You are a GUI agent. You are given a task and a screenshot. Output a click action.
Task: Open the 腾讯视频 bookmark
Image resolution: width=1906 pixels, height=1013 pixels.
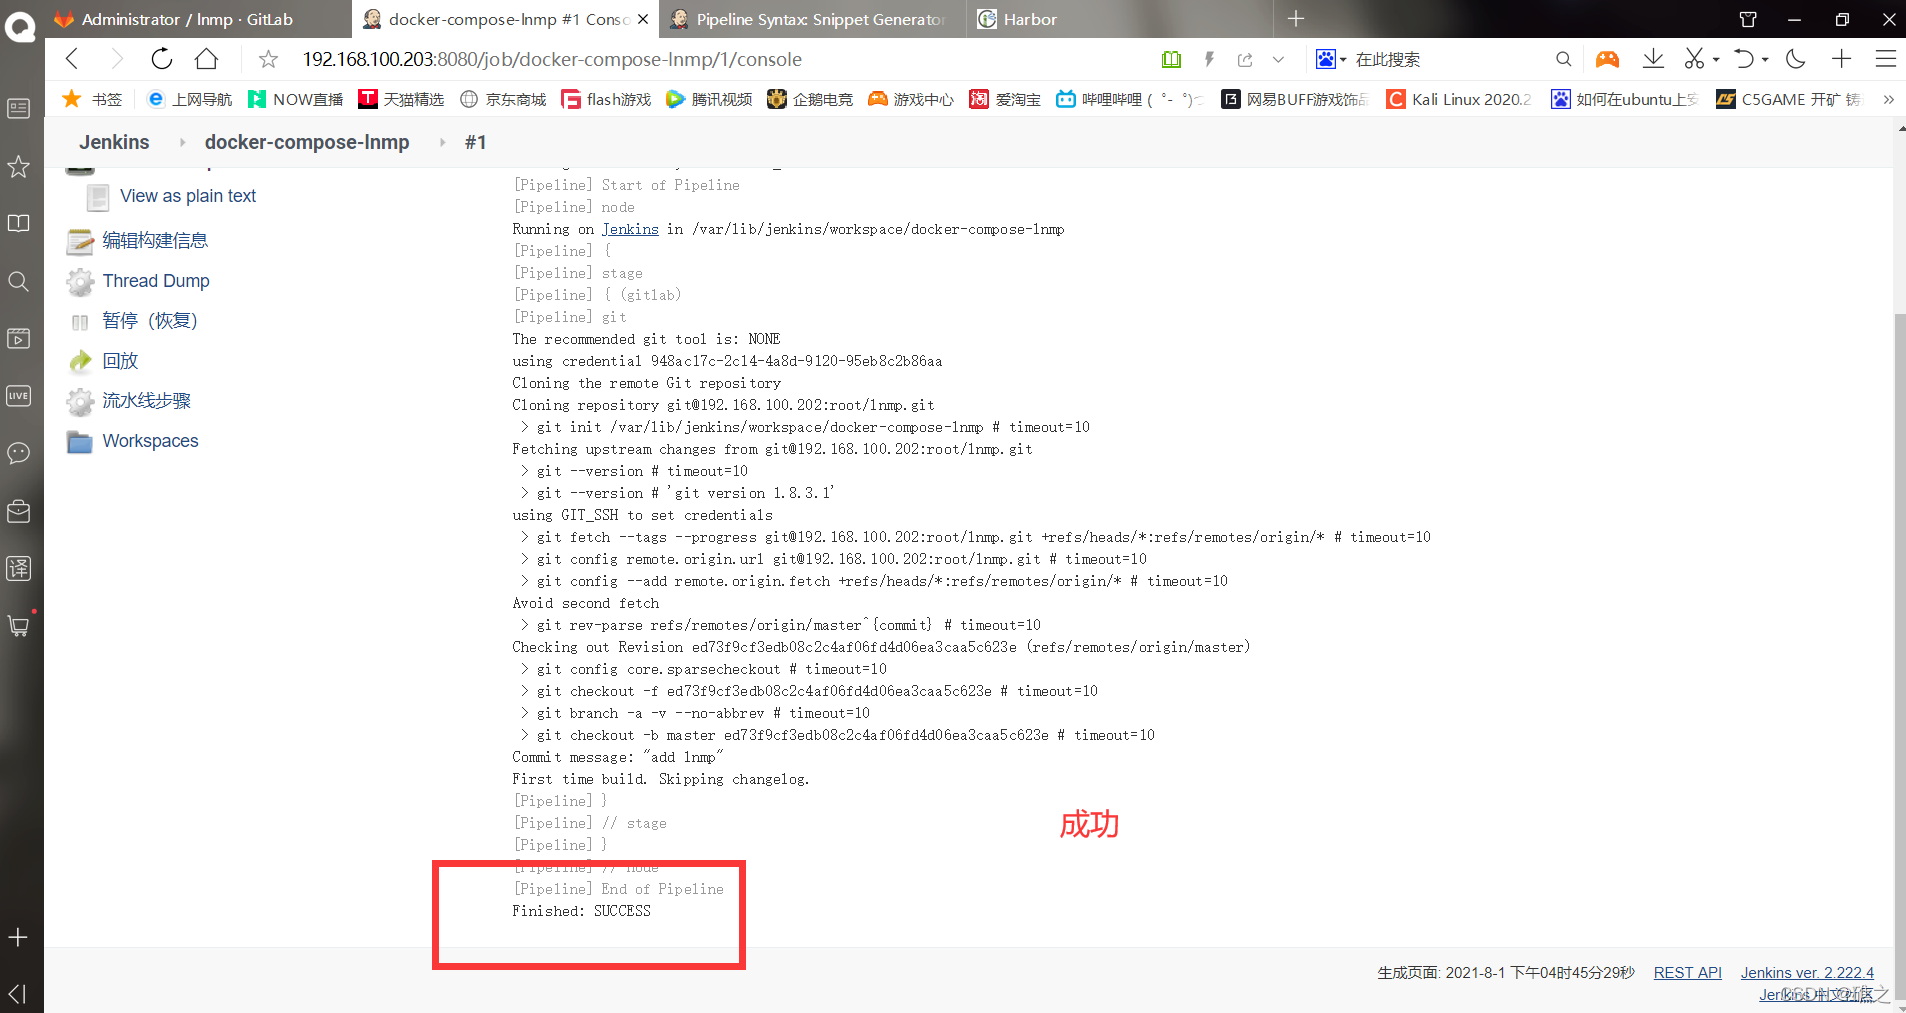(709, 99)
